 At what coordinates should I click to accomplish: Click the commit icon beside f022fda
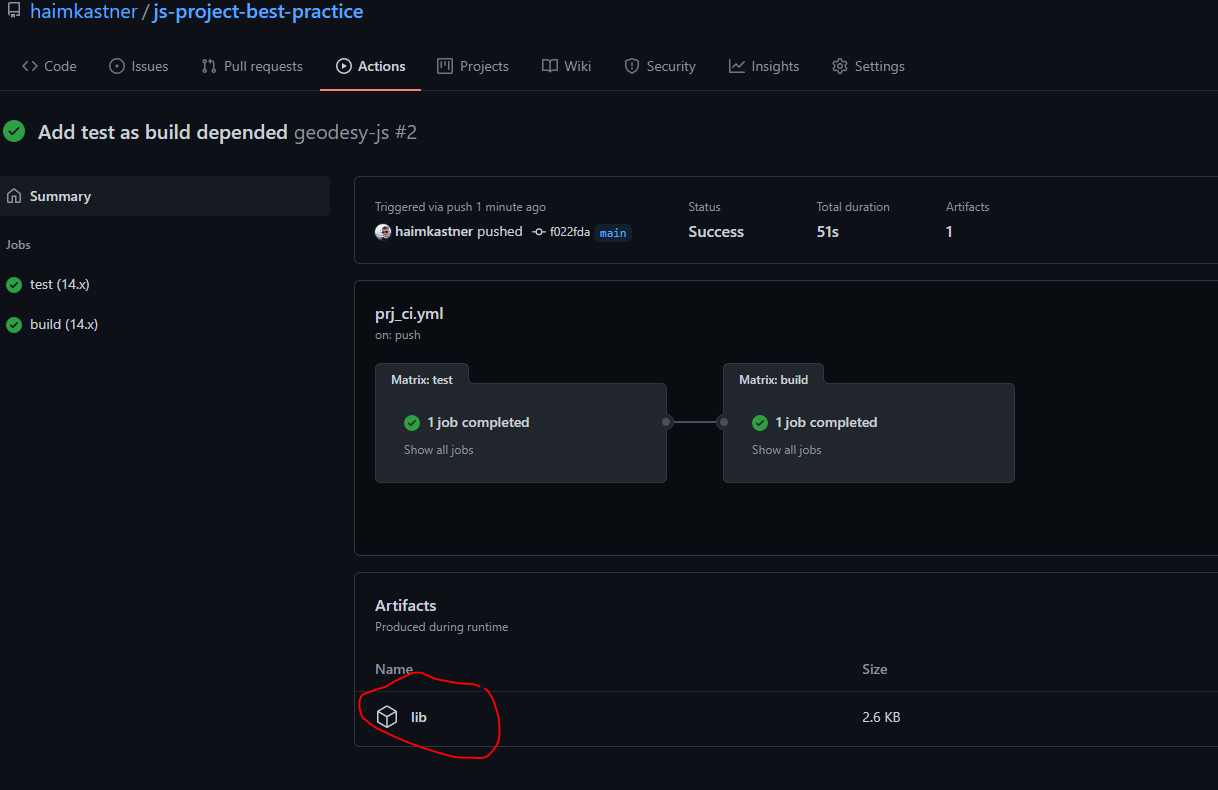click(x=539, y=232)
